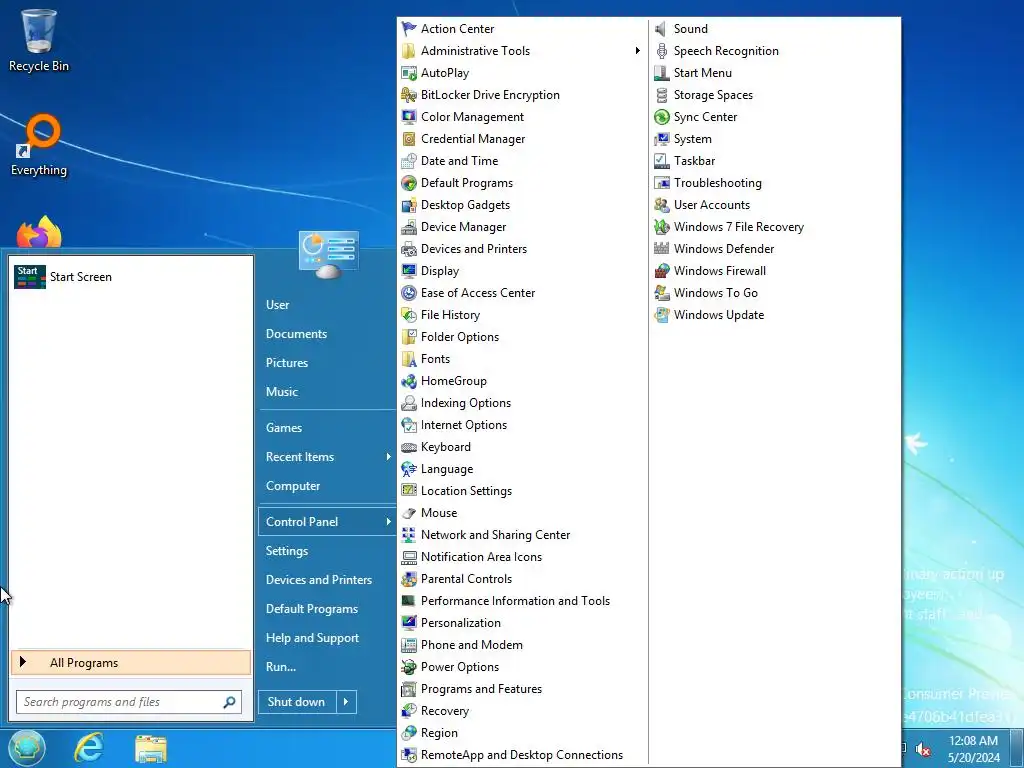Click the Credential Manager safe icon
This screenshot has height=768, width=1024.
[x=409, y=139]
